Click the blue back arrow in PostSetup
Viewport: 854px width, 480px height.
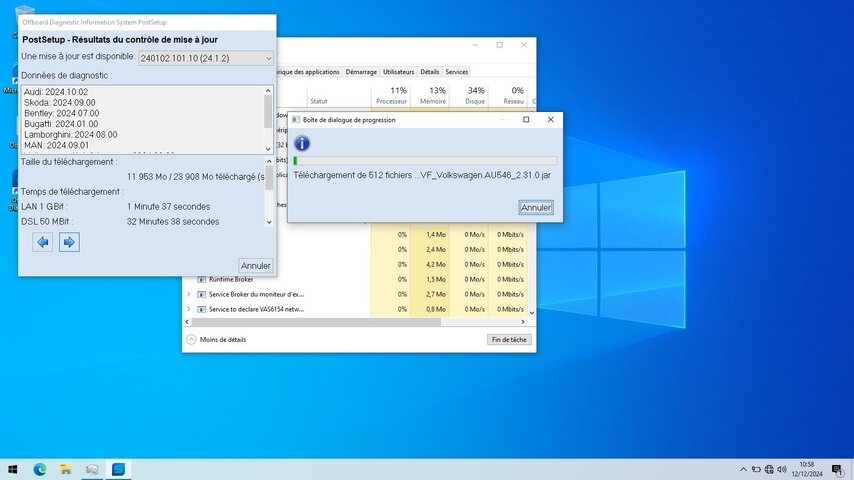[x=42, y=242]
